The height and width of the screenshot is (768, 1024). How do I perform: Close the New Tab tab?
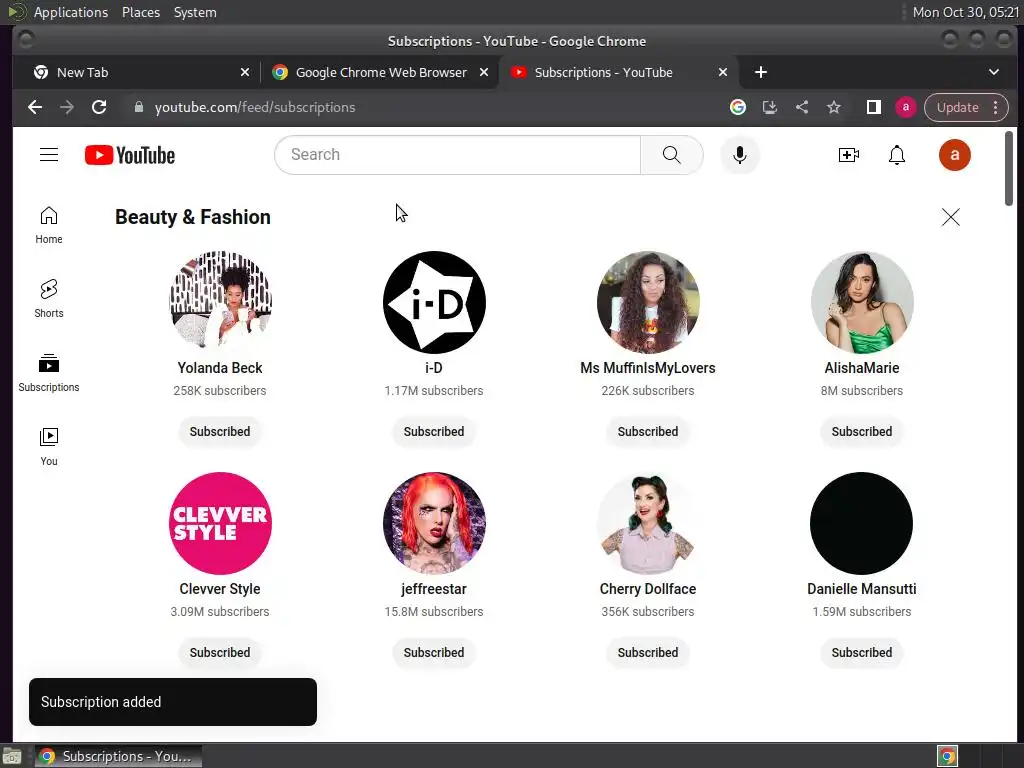[x=245, y=72]
